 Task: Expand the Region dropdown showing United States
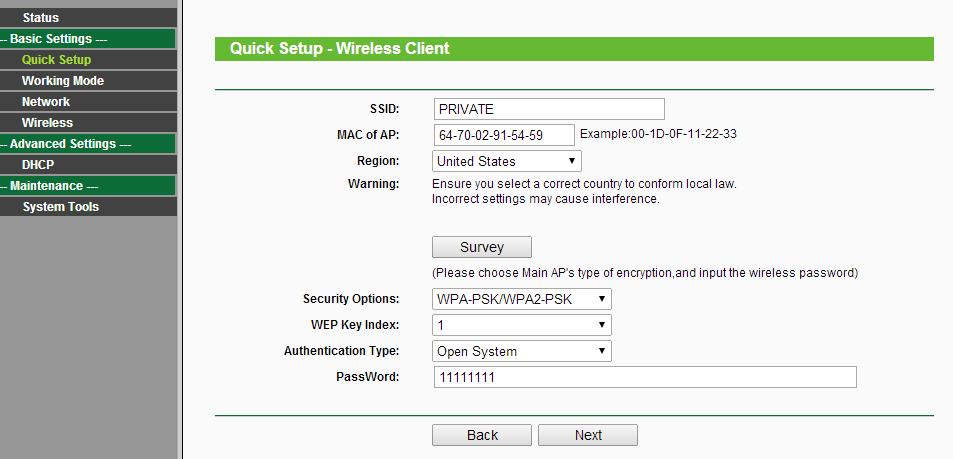(x=506, y=161)
